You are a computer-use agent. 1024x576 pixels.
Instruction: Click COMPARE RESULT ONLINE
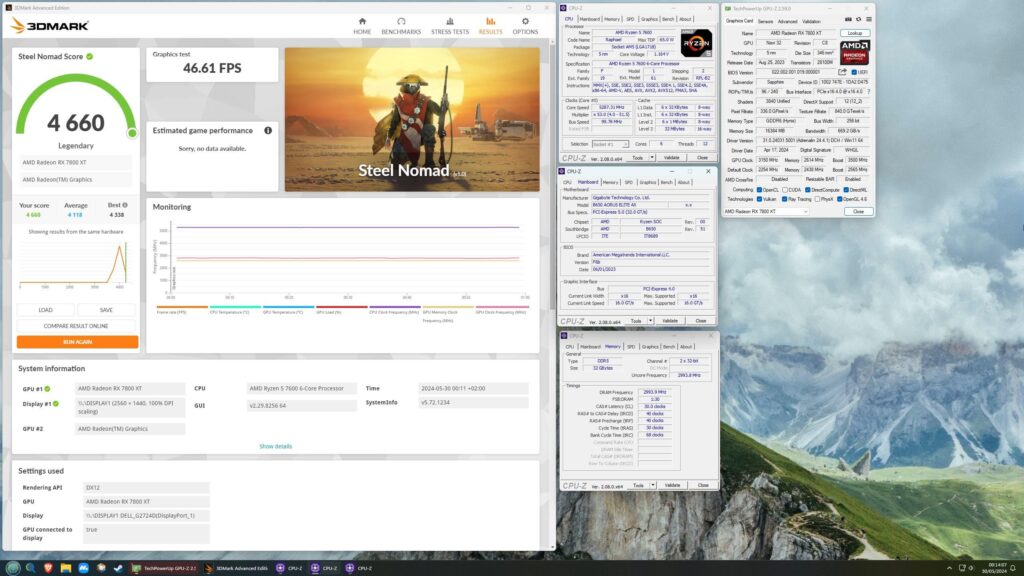click(x=76, y=325)
